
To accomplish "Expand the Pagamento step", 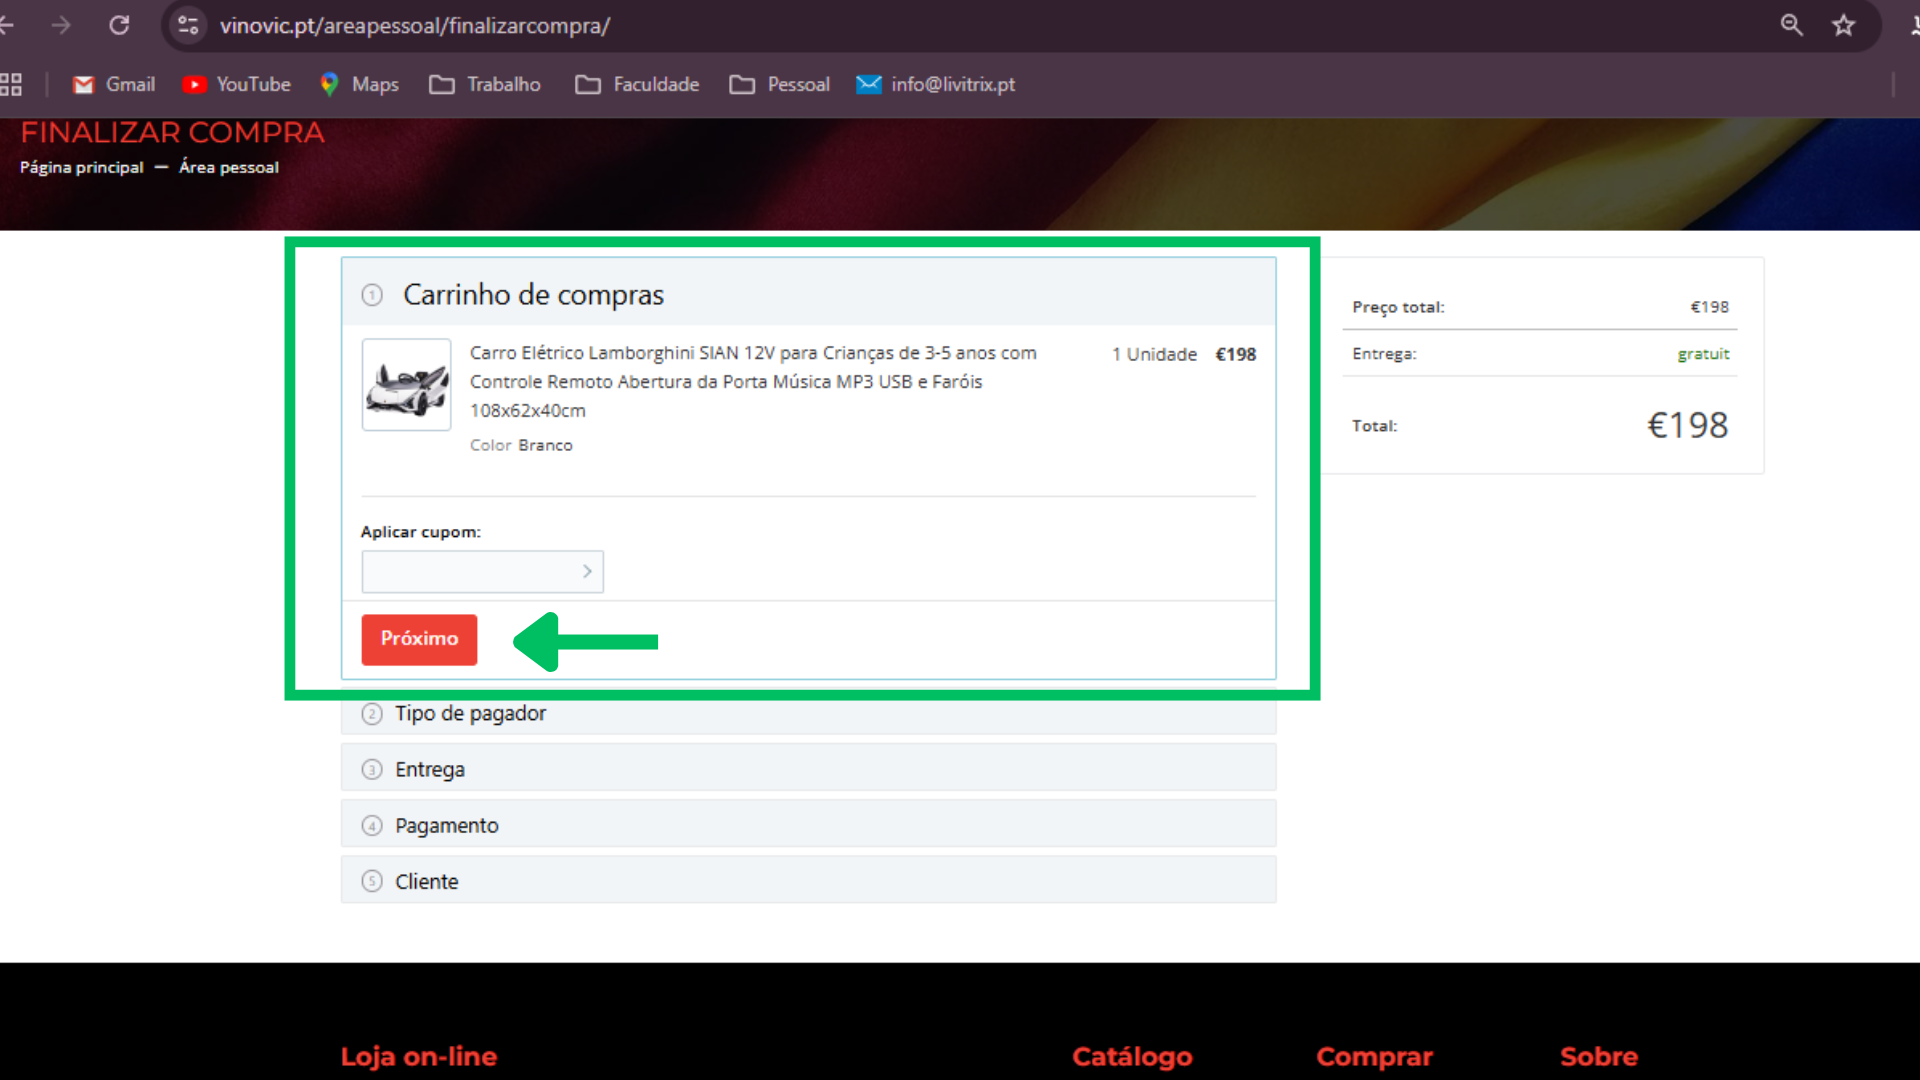I will [446, 826].
